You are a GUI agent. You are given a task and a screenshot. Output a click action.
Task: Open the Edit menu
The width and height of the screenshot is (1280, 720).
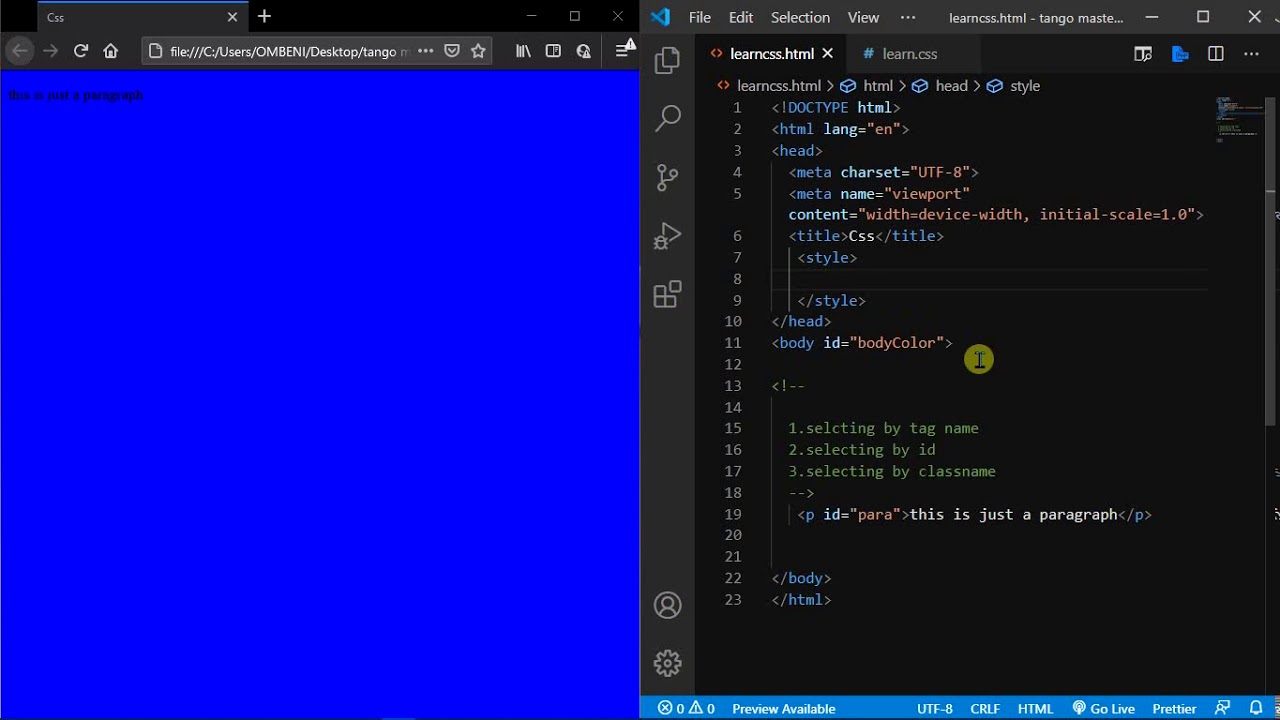point(741,17)
